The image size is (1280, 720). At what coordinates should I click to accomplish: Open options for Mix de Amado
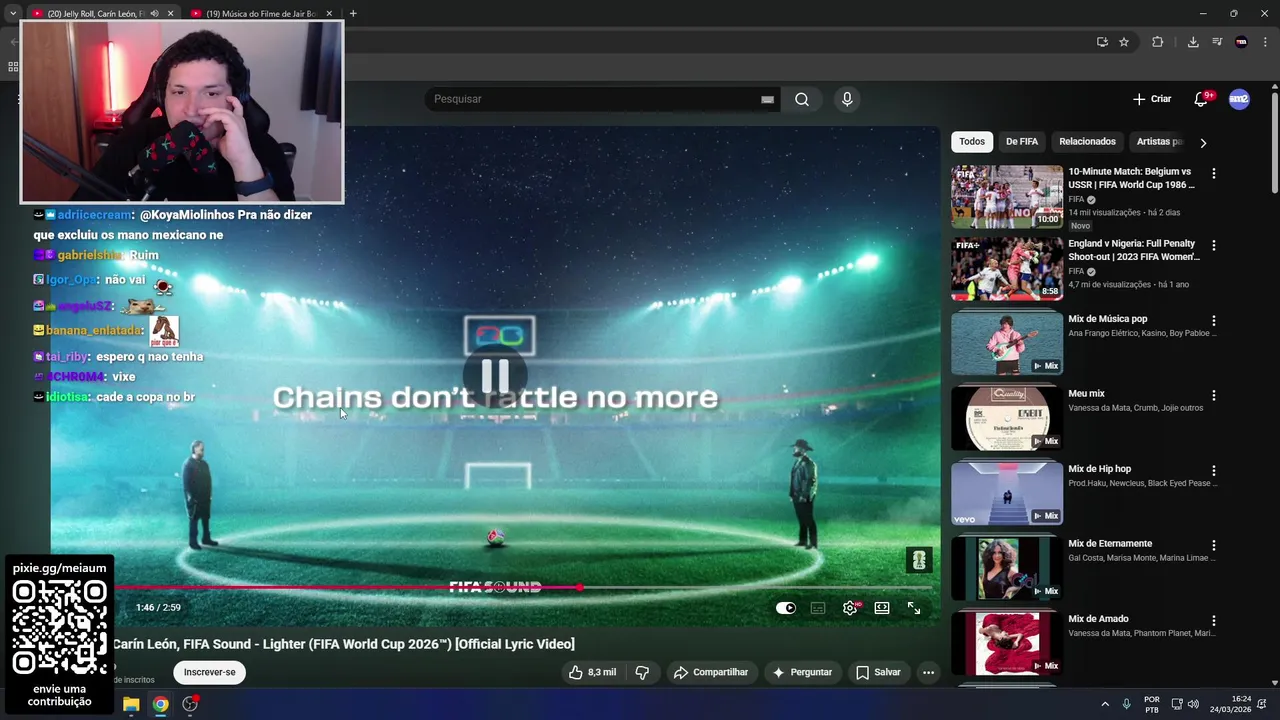pyautogui.click(x=1214, y=620)
